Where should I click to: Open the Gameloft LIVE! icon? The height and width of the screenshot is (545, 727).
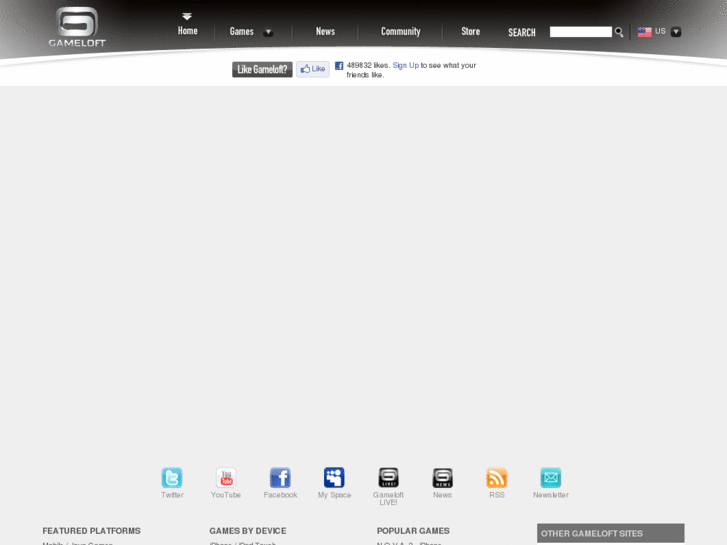pos(388,478)
